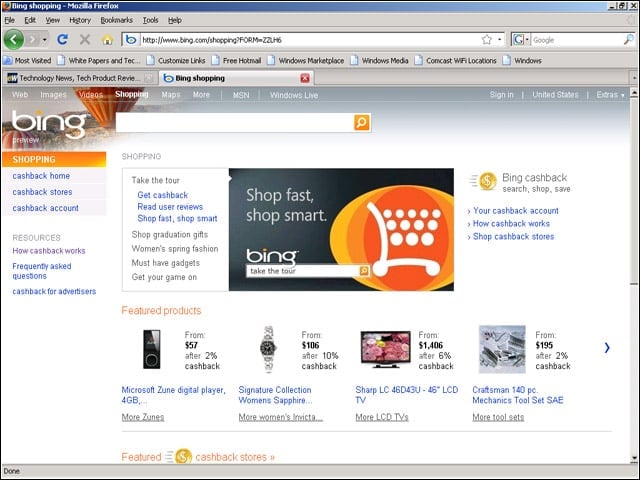Open cashback stores in sidebar

click(x=42, y=192)
